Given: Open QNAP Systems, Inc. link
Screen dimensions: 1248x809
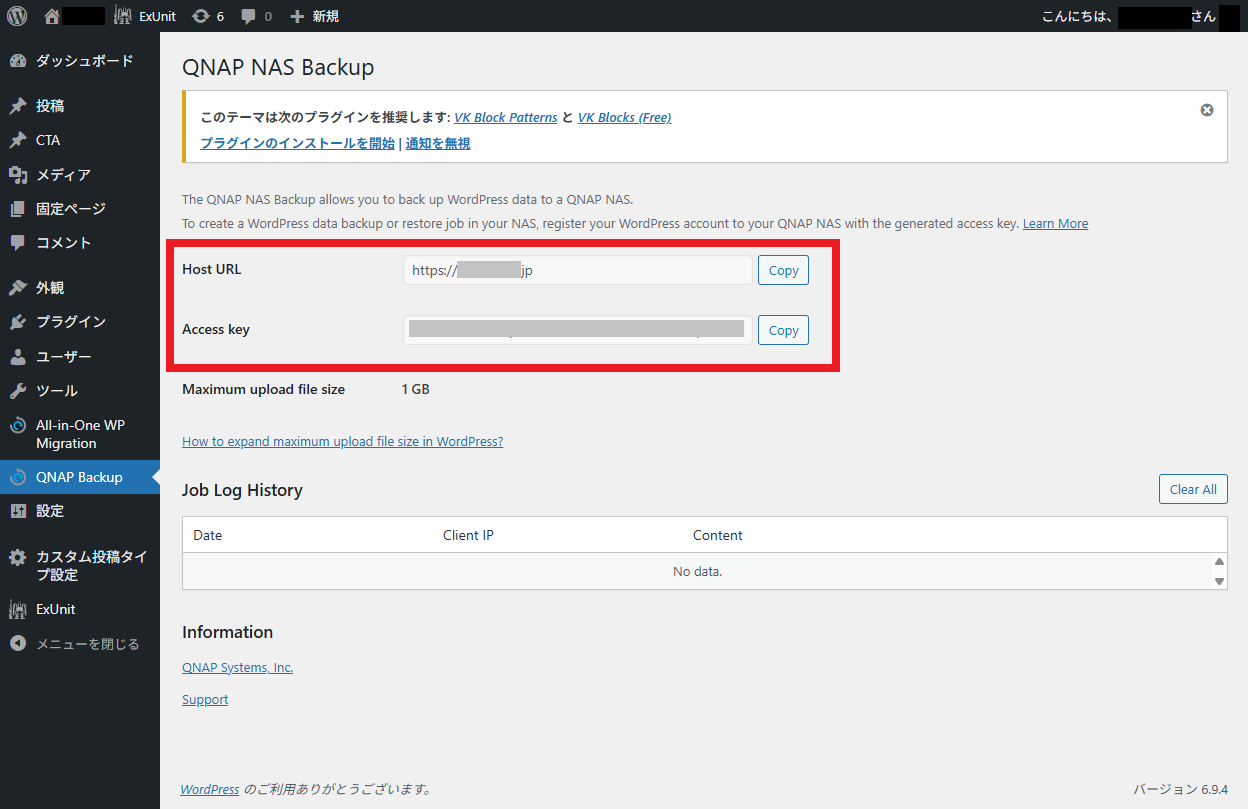Looking at the screenshot, I should (237, 668).
